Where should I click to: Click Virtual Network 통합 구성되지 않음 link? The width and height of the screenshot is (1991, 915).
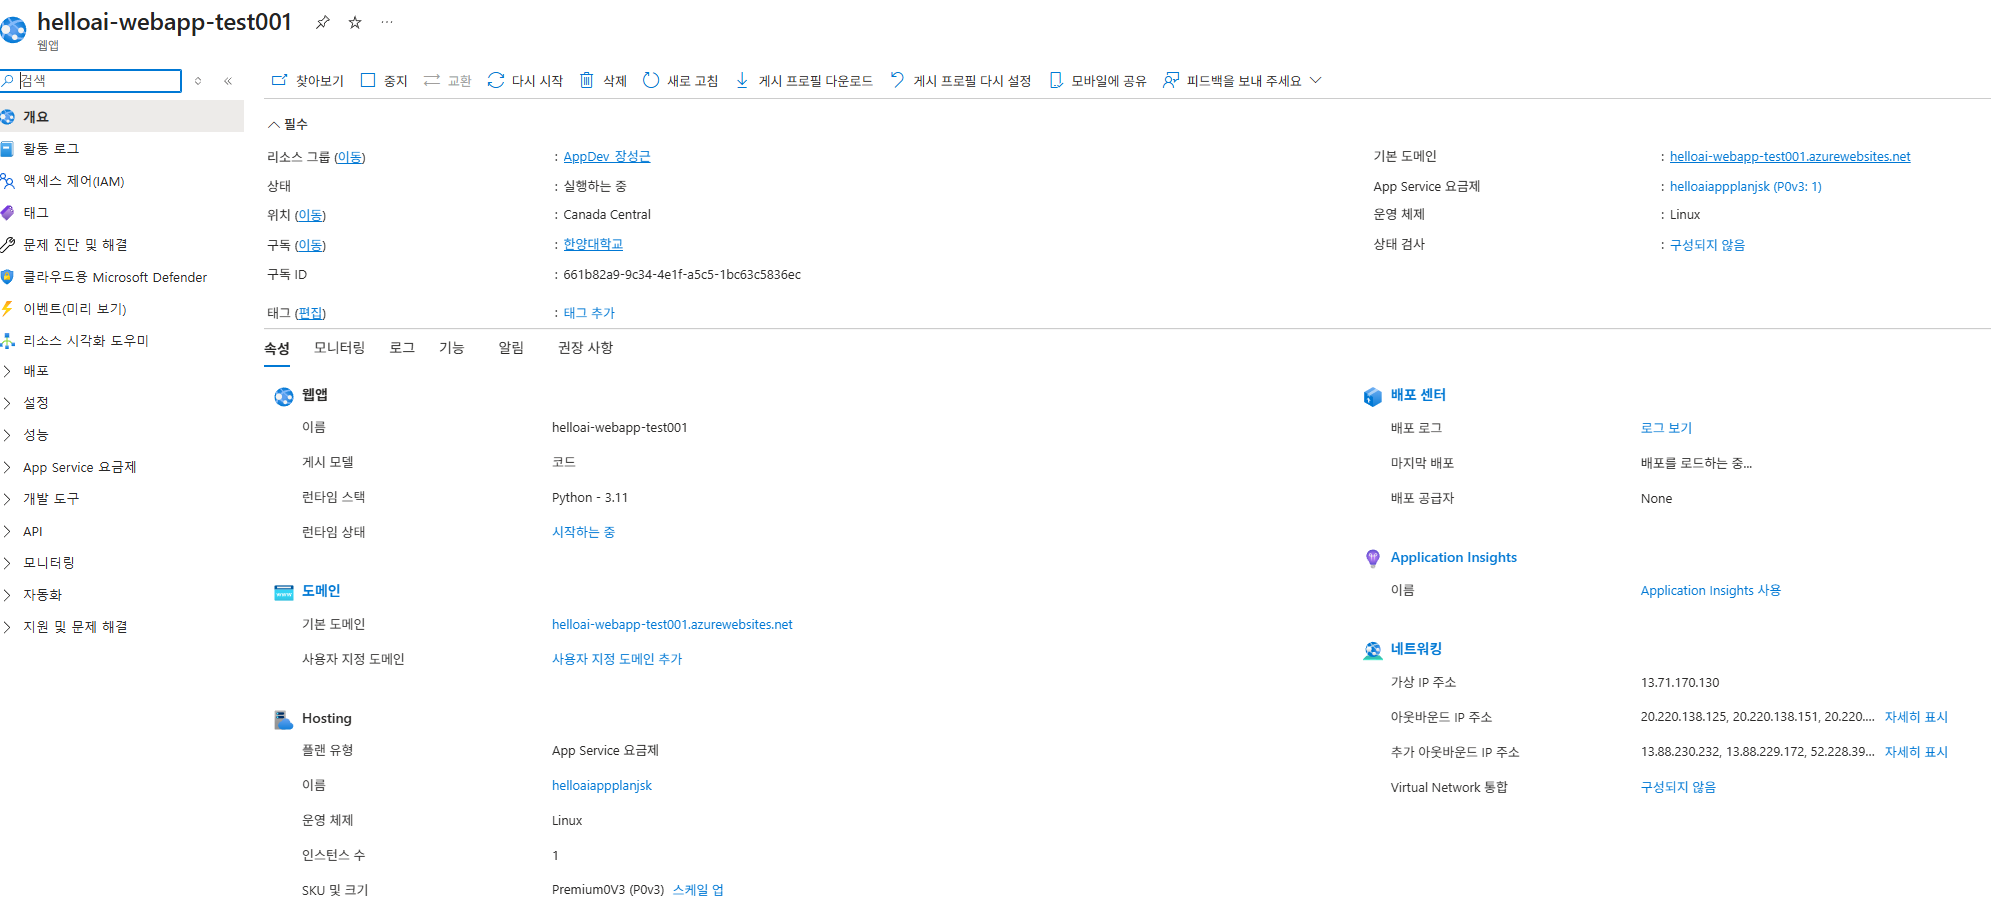click(x=1678, y=788)
